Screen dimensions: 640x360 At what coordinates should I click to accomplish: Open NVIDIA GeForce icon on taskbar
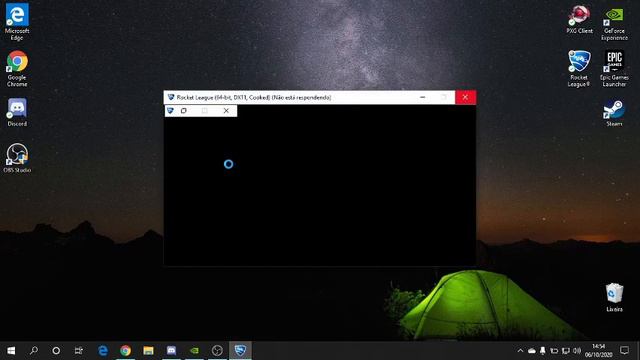194,350
